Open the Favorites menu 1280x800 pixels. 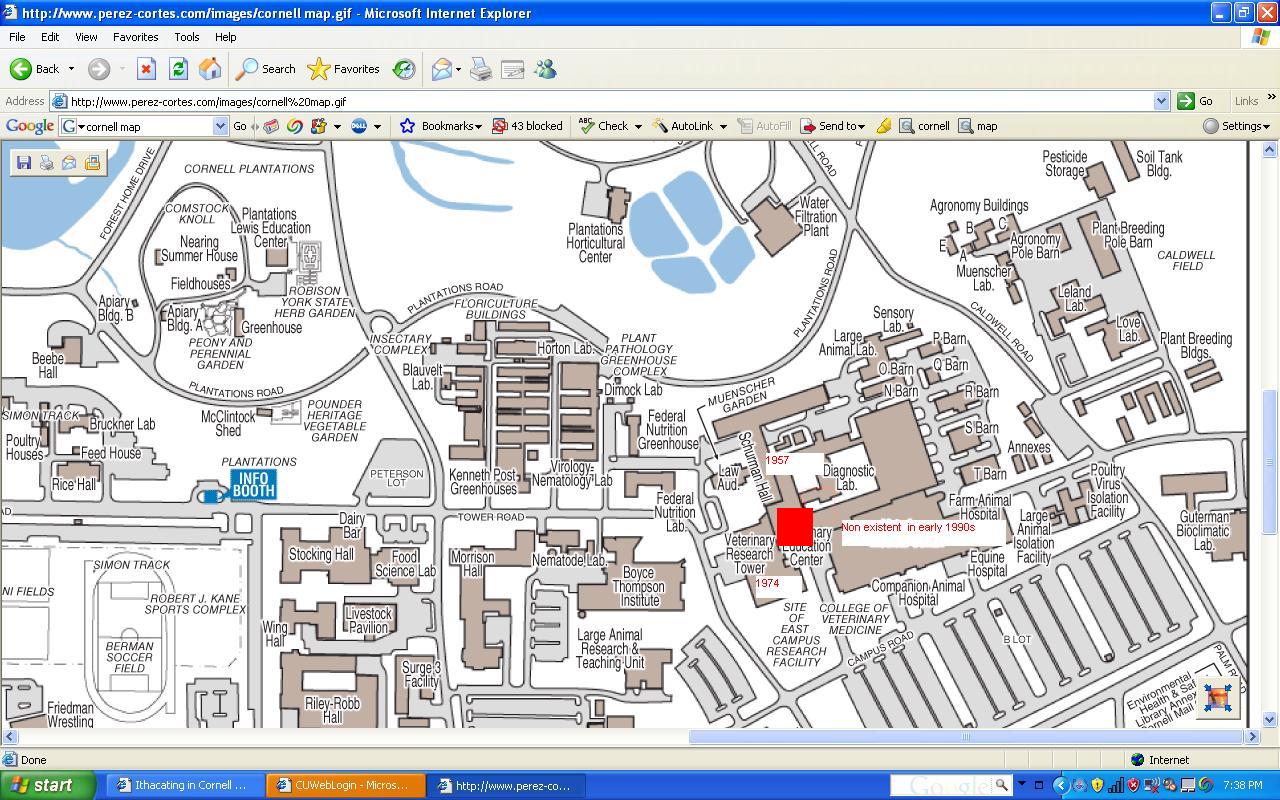click(135, 37)
